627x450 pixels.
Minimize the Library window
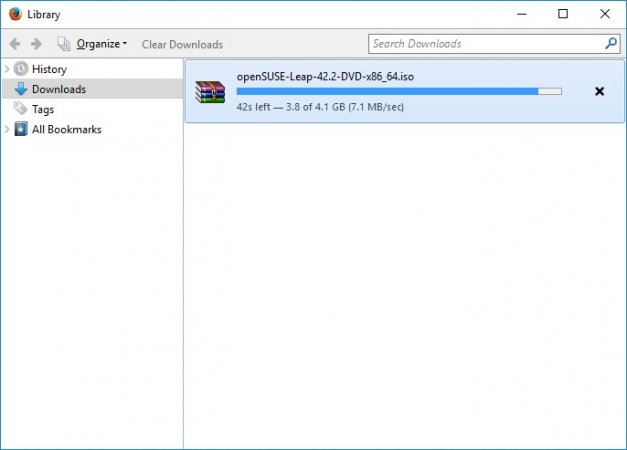coord(521,14)
